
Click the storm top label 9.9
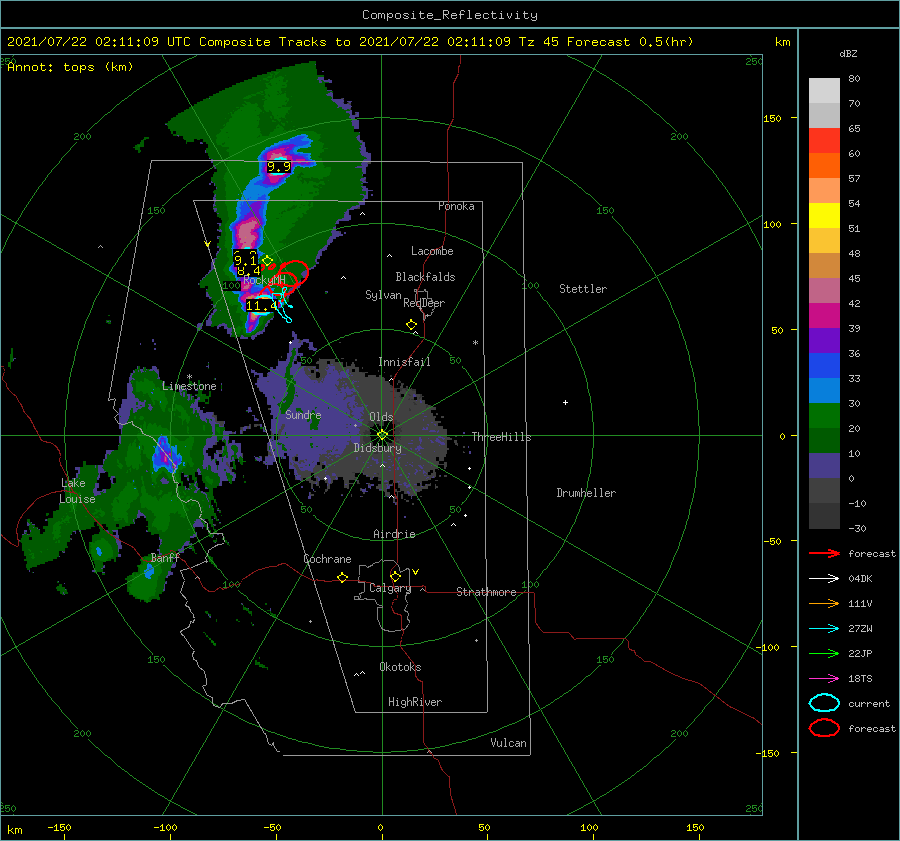click(279, 167)
